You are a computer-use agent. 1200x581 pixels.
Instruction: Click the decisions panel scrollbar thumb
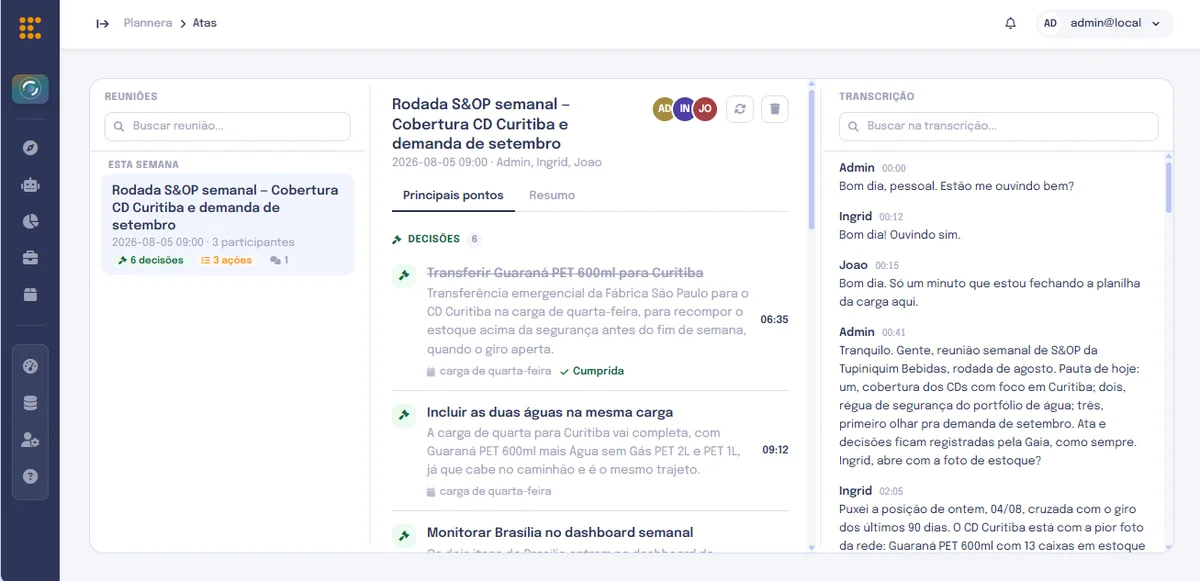[811, 160]
